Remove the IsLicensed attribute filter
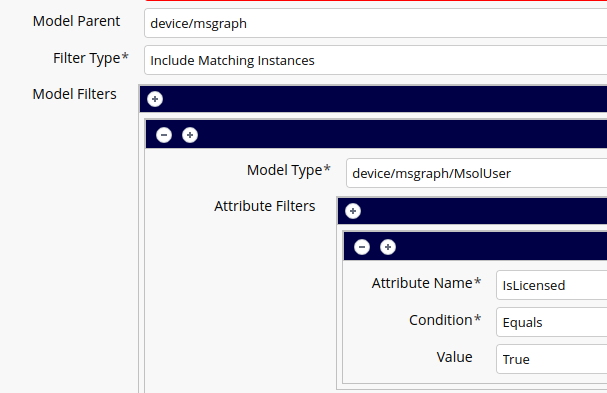Image resolution: width=607 pixels, height=393 pixels. (x=362, y=247)
